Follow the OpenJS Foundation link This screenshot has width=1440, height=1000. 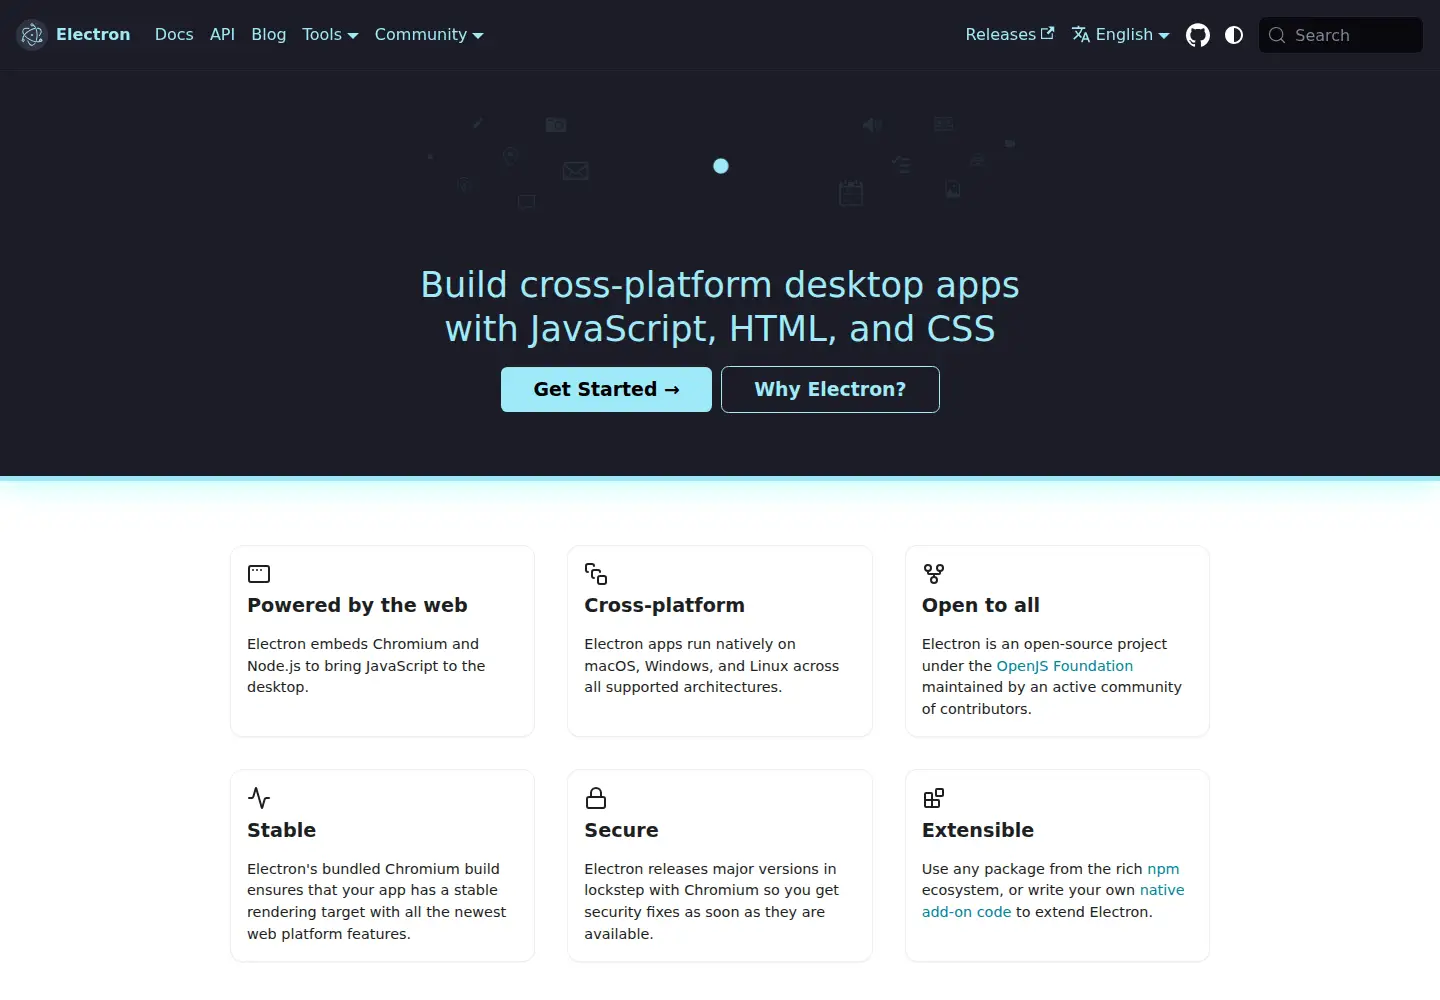click(x=1065, y=666)
